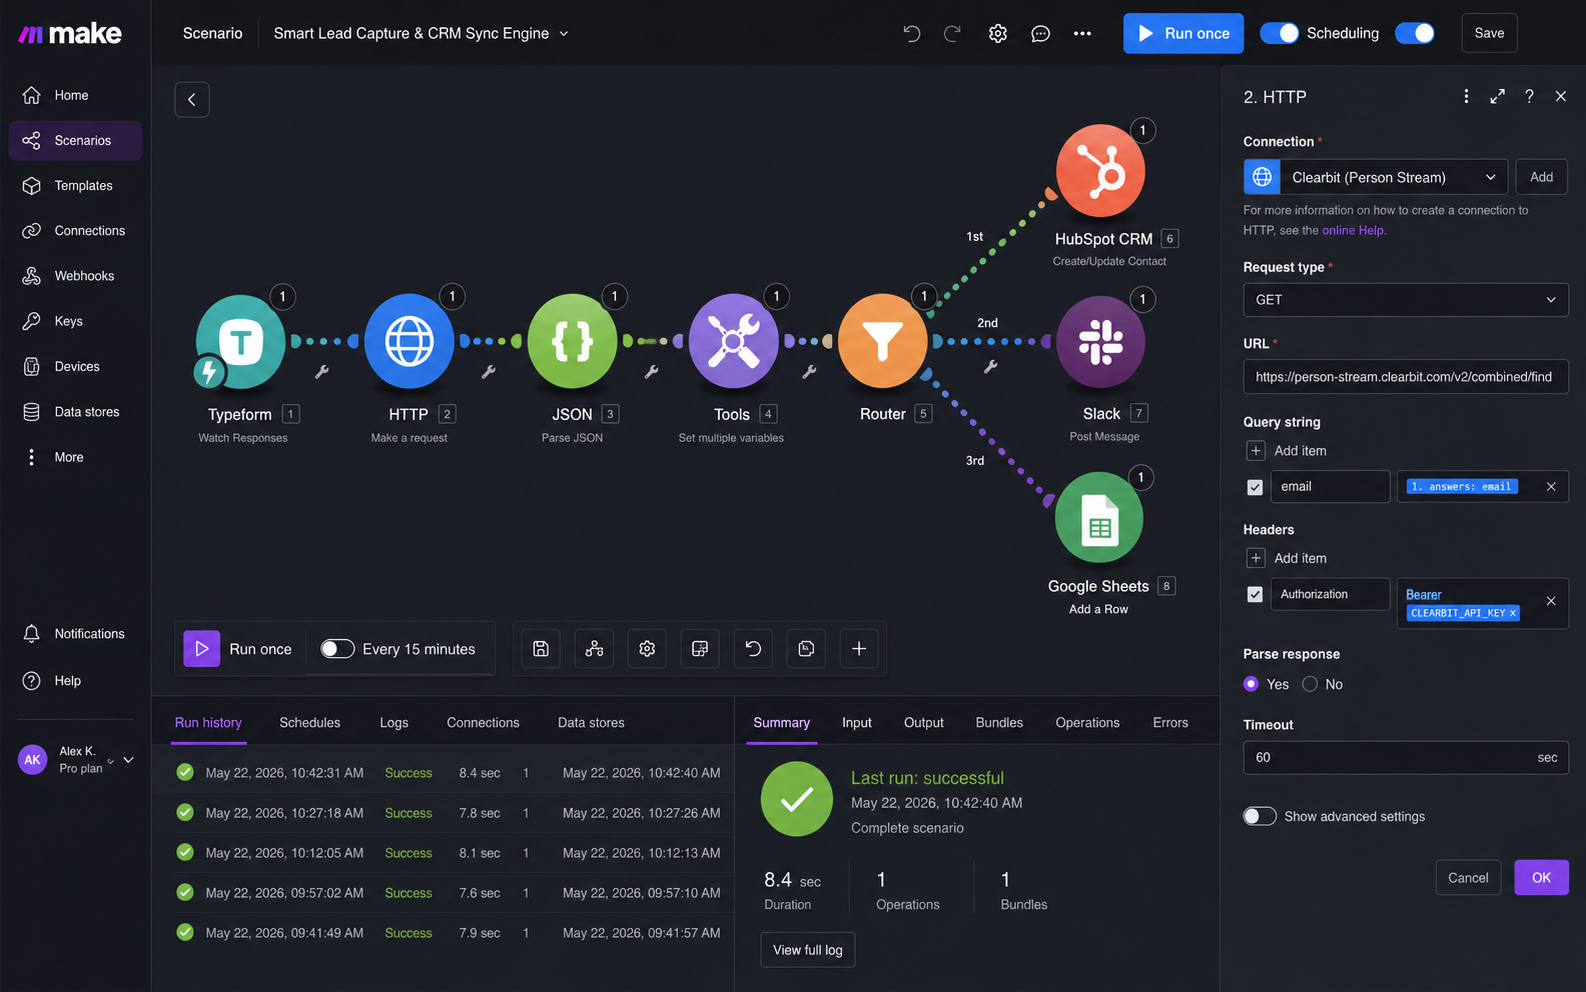Open Data stores in the sidebar
The height and width of the screenshot is (992, 1586).
click(75, 412)
